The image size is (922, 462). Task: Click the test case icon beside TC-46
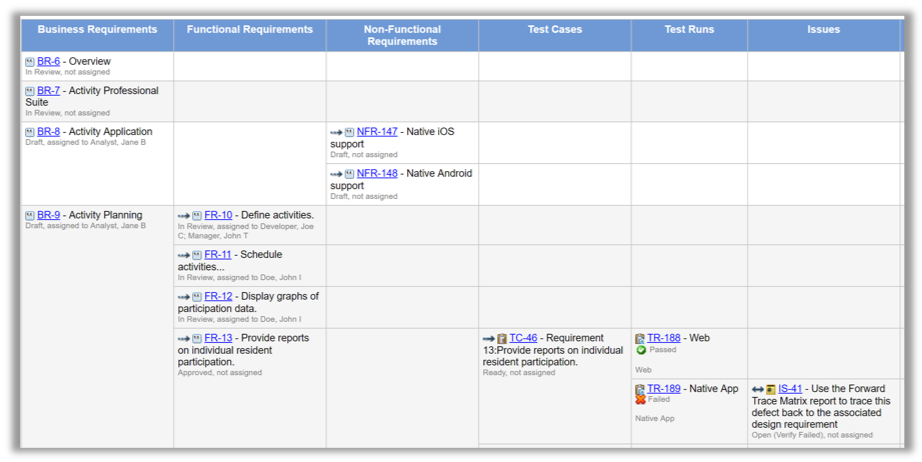[x=502, y=339]
